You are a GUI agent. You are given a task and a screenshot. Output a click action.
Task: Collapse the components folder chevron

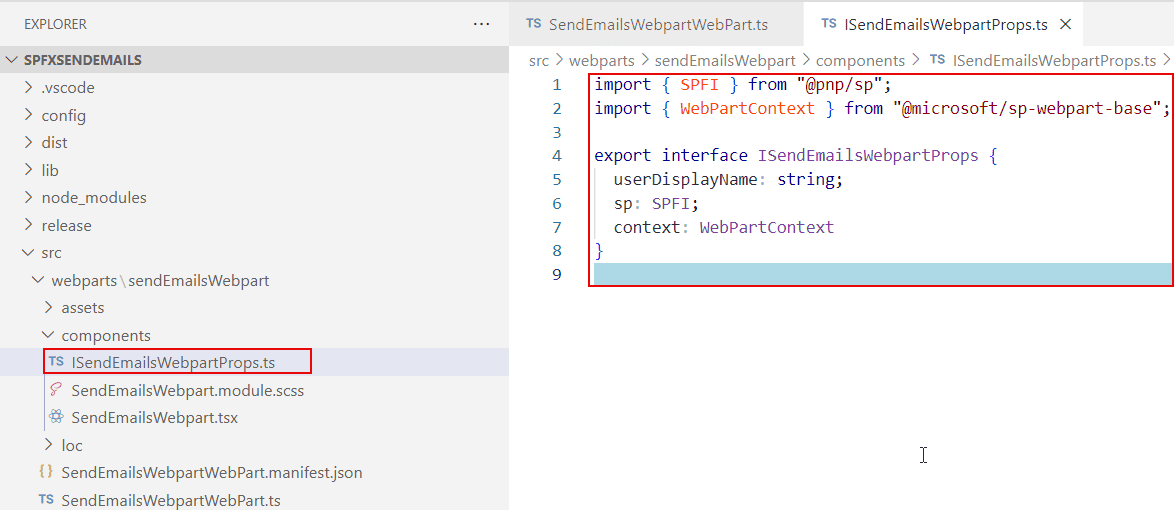click(49, 336)
